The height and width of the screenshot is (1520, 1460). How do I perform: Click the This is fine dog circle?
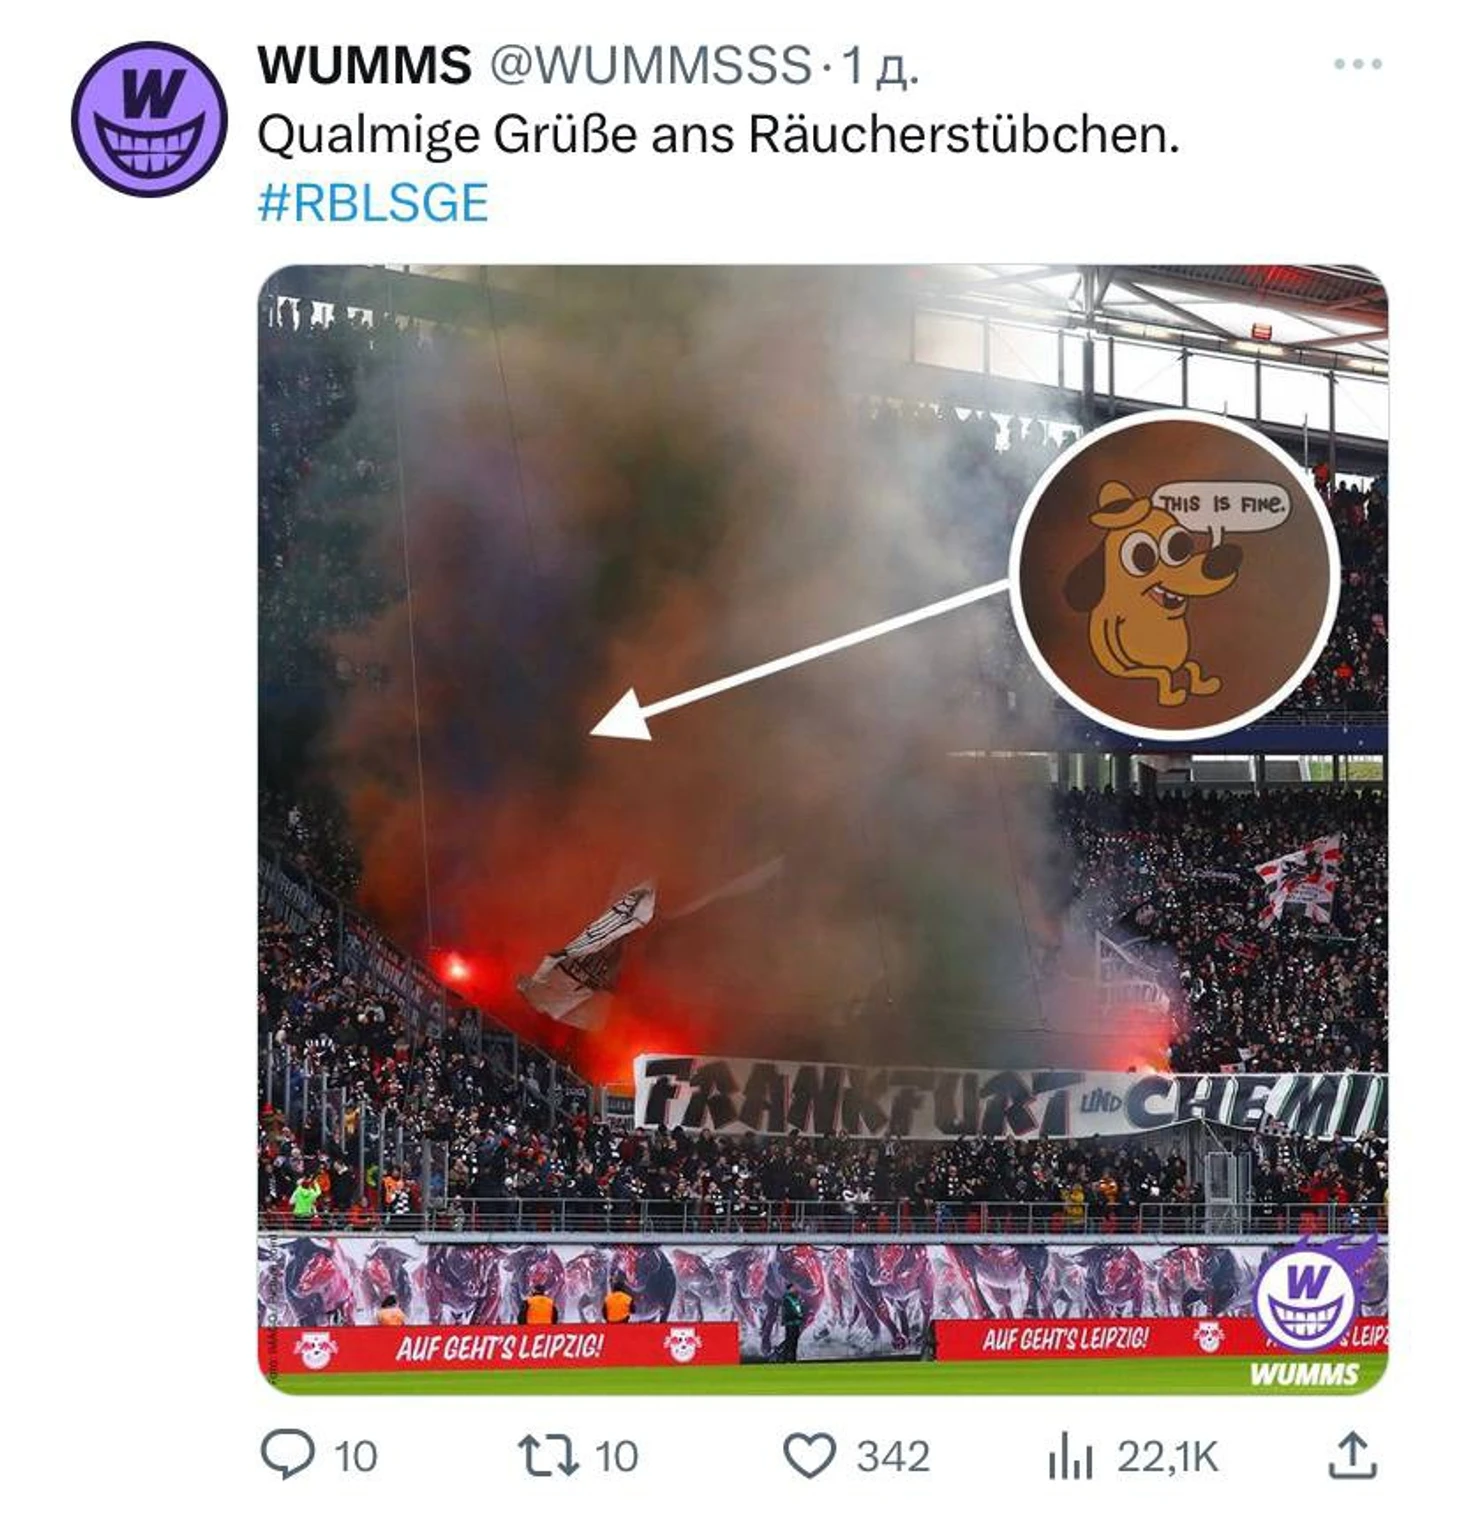pos(1174,574)
